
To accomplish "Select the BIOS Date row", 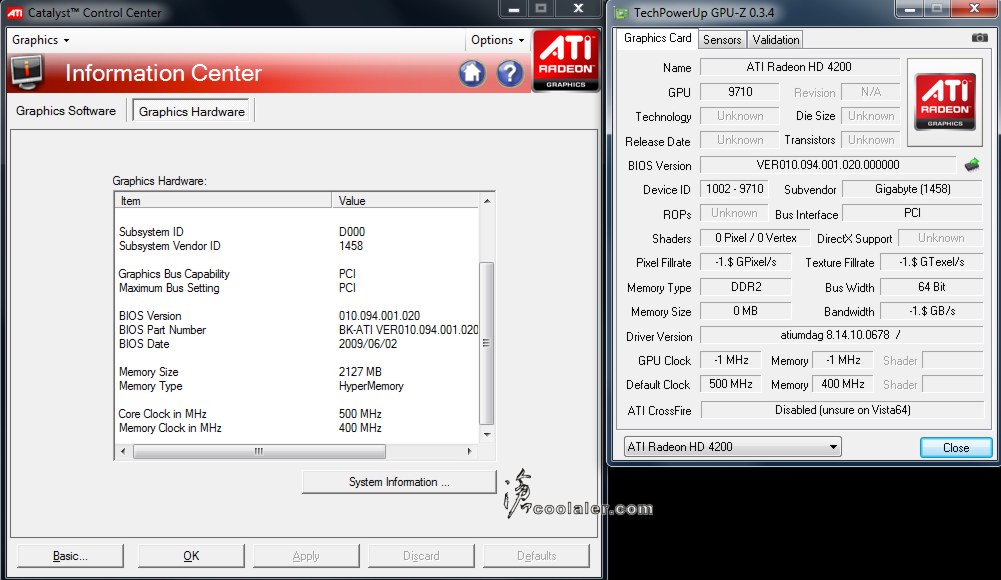I will pyautogui.click(x=297, y=344).
